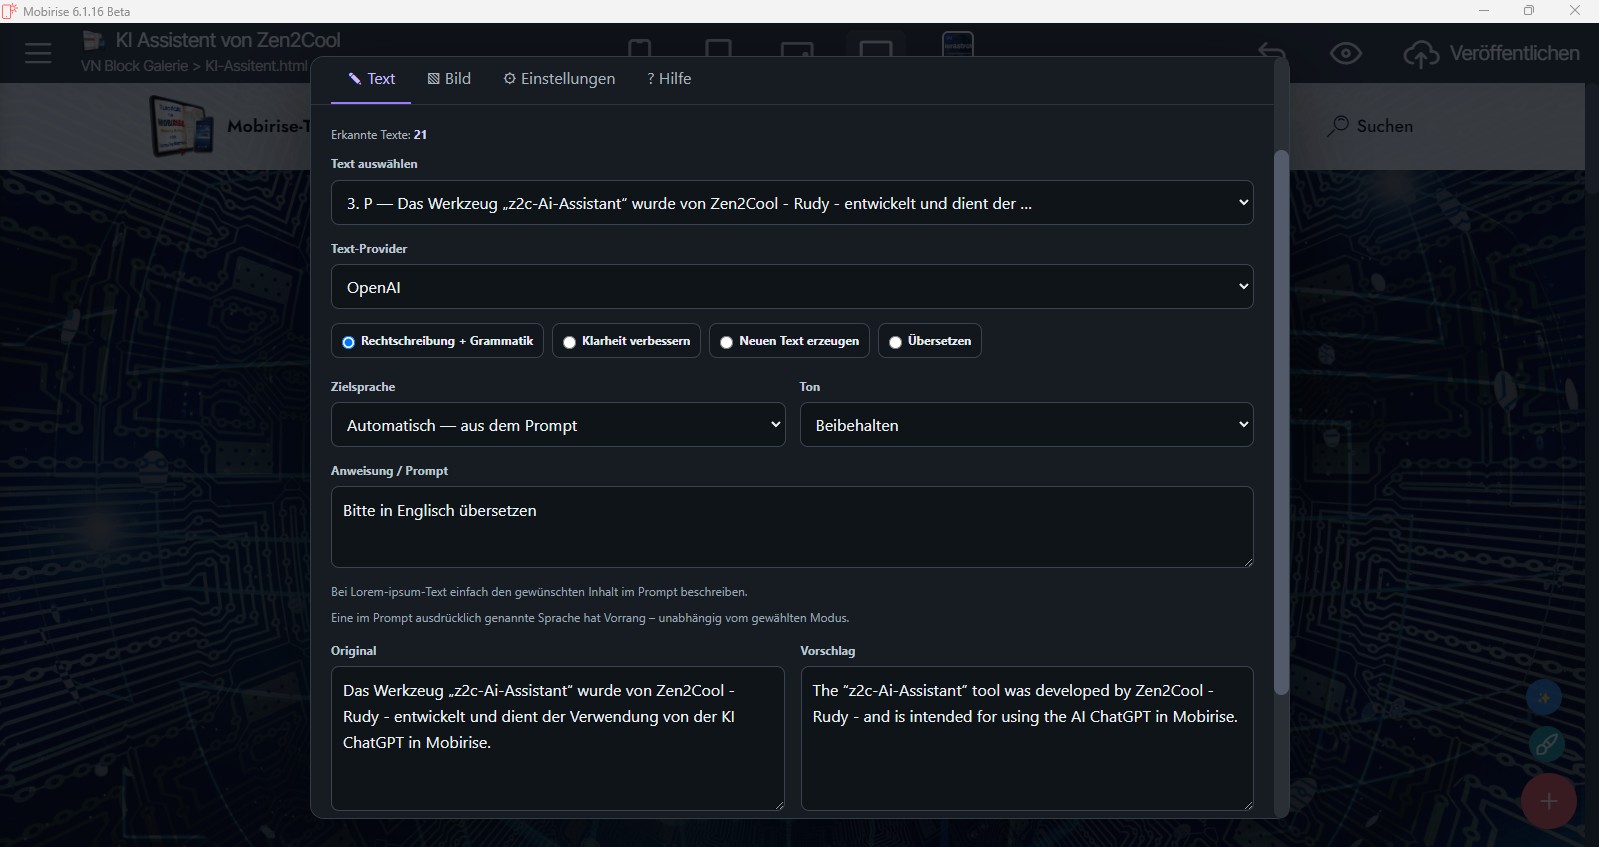Click the Mobirise brand text in page header
The height and width of the screenshot is (847, 1599).
pos(269,126)
